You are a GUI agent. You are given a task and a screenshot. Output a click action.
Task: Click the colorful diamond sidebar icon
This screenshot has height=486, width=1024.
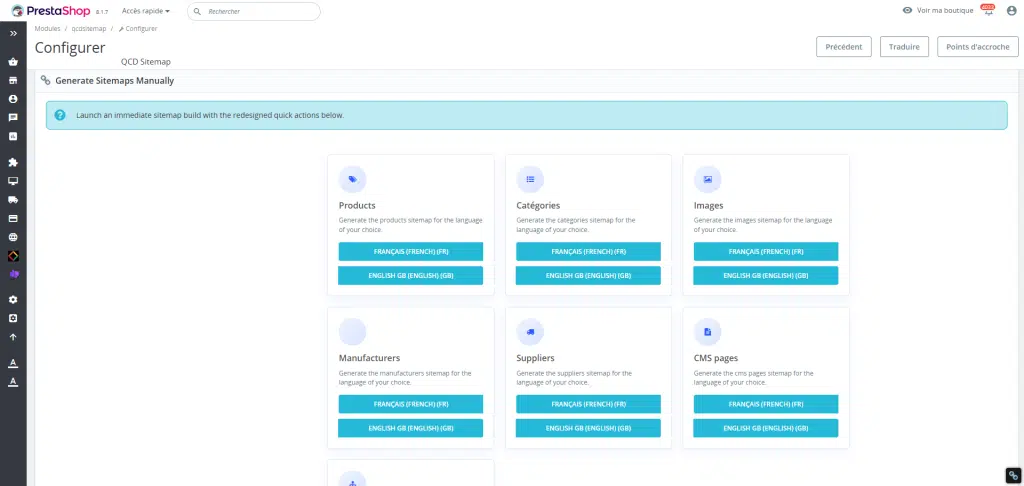pos(13,255)
